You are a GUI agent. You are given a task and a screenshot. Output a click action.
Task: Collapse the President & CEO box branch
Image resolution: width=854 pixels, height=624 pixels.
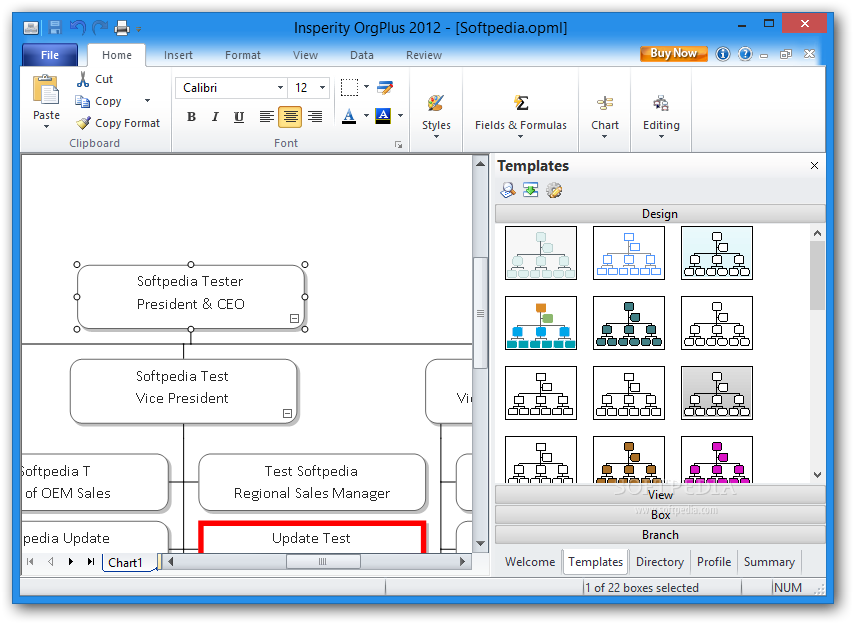(294, 319)
